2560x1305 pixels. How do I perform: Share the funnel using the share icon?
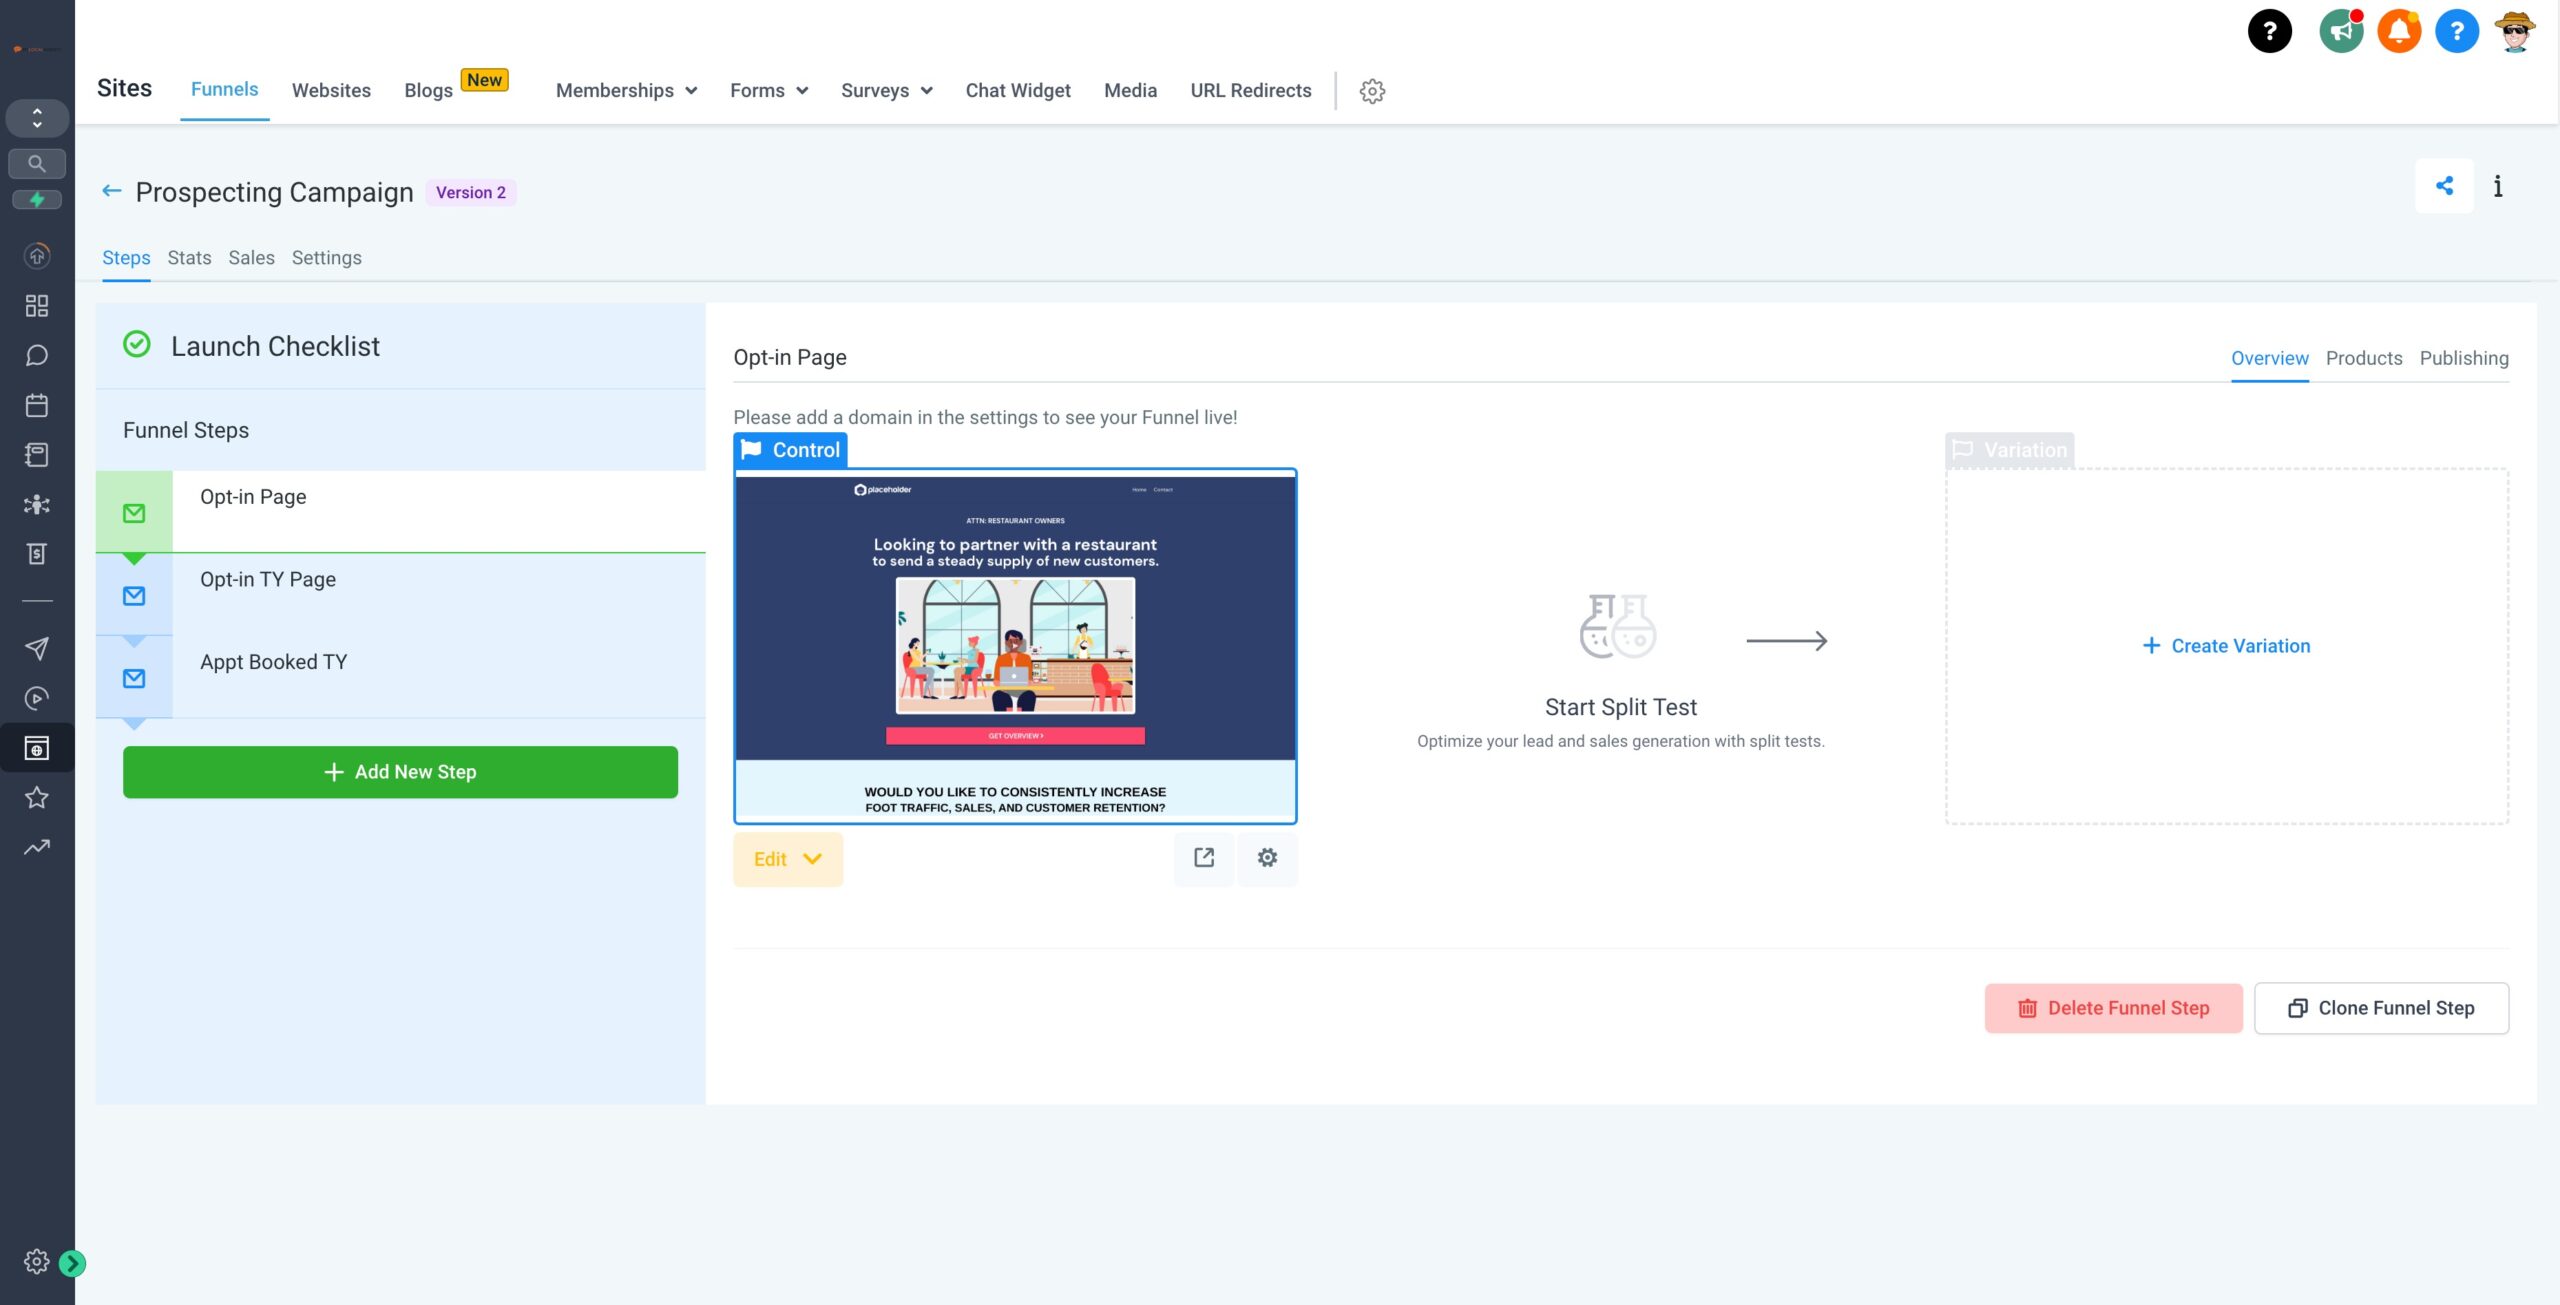point(2444,186)
